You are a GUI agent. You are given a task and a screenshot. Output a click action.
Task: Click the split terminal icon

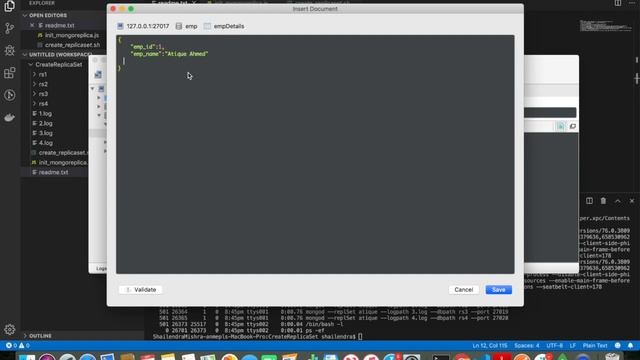tap(589, 201)
